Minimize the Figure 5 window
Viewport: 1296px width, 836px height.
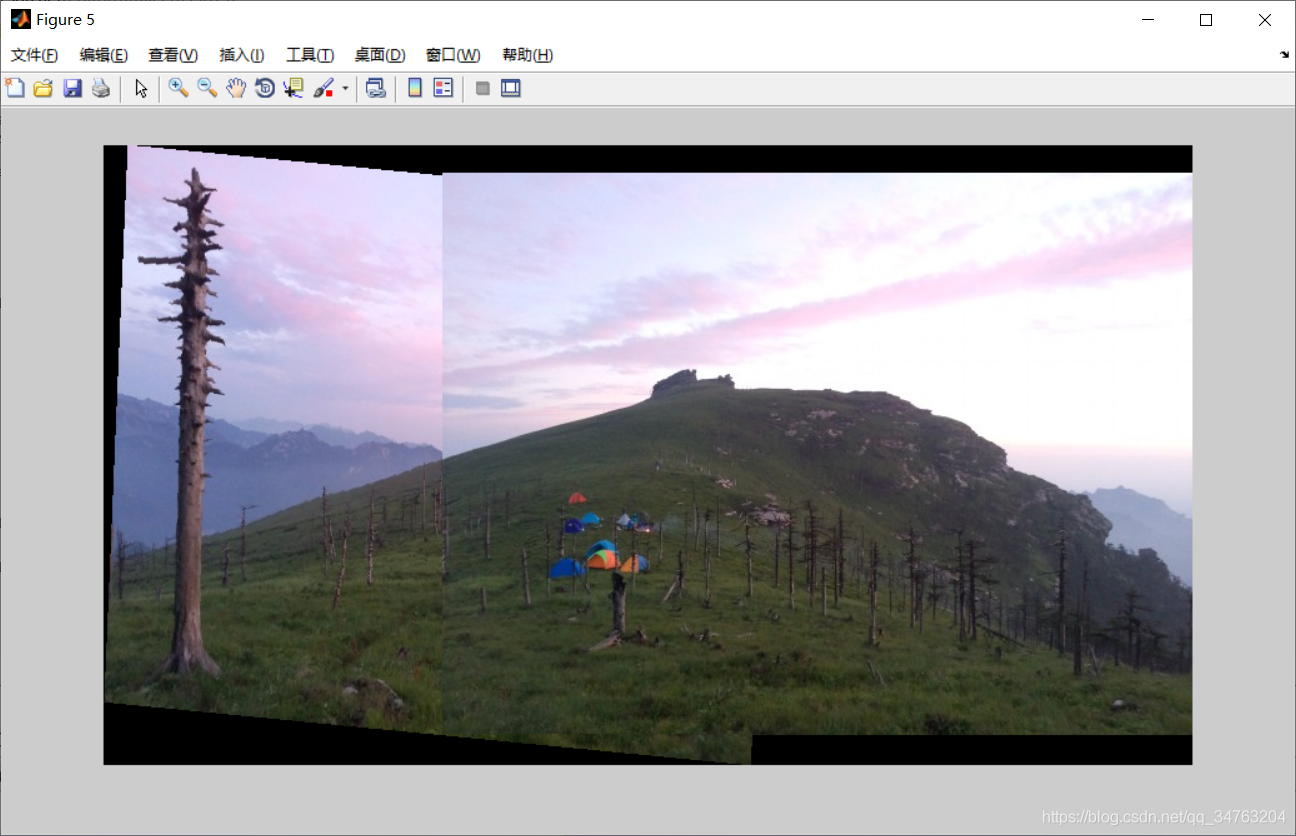click(x=1148, y=20)
